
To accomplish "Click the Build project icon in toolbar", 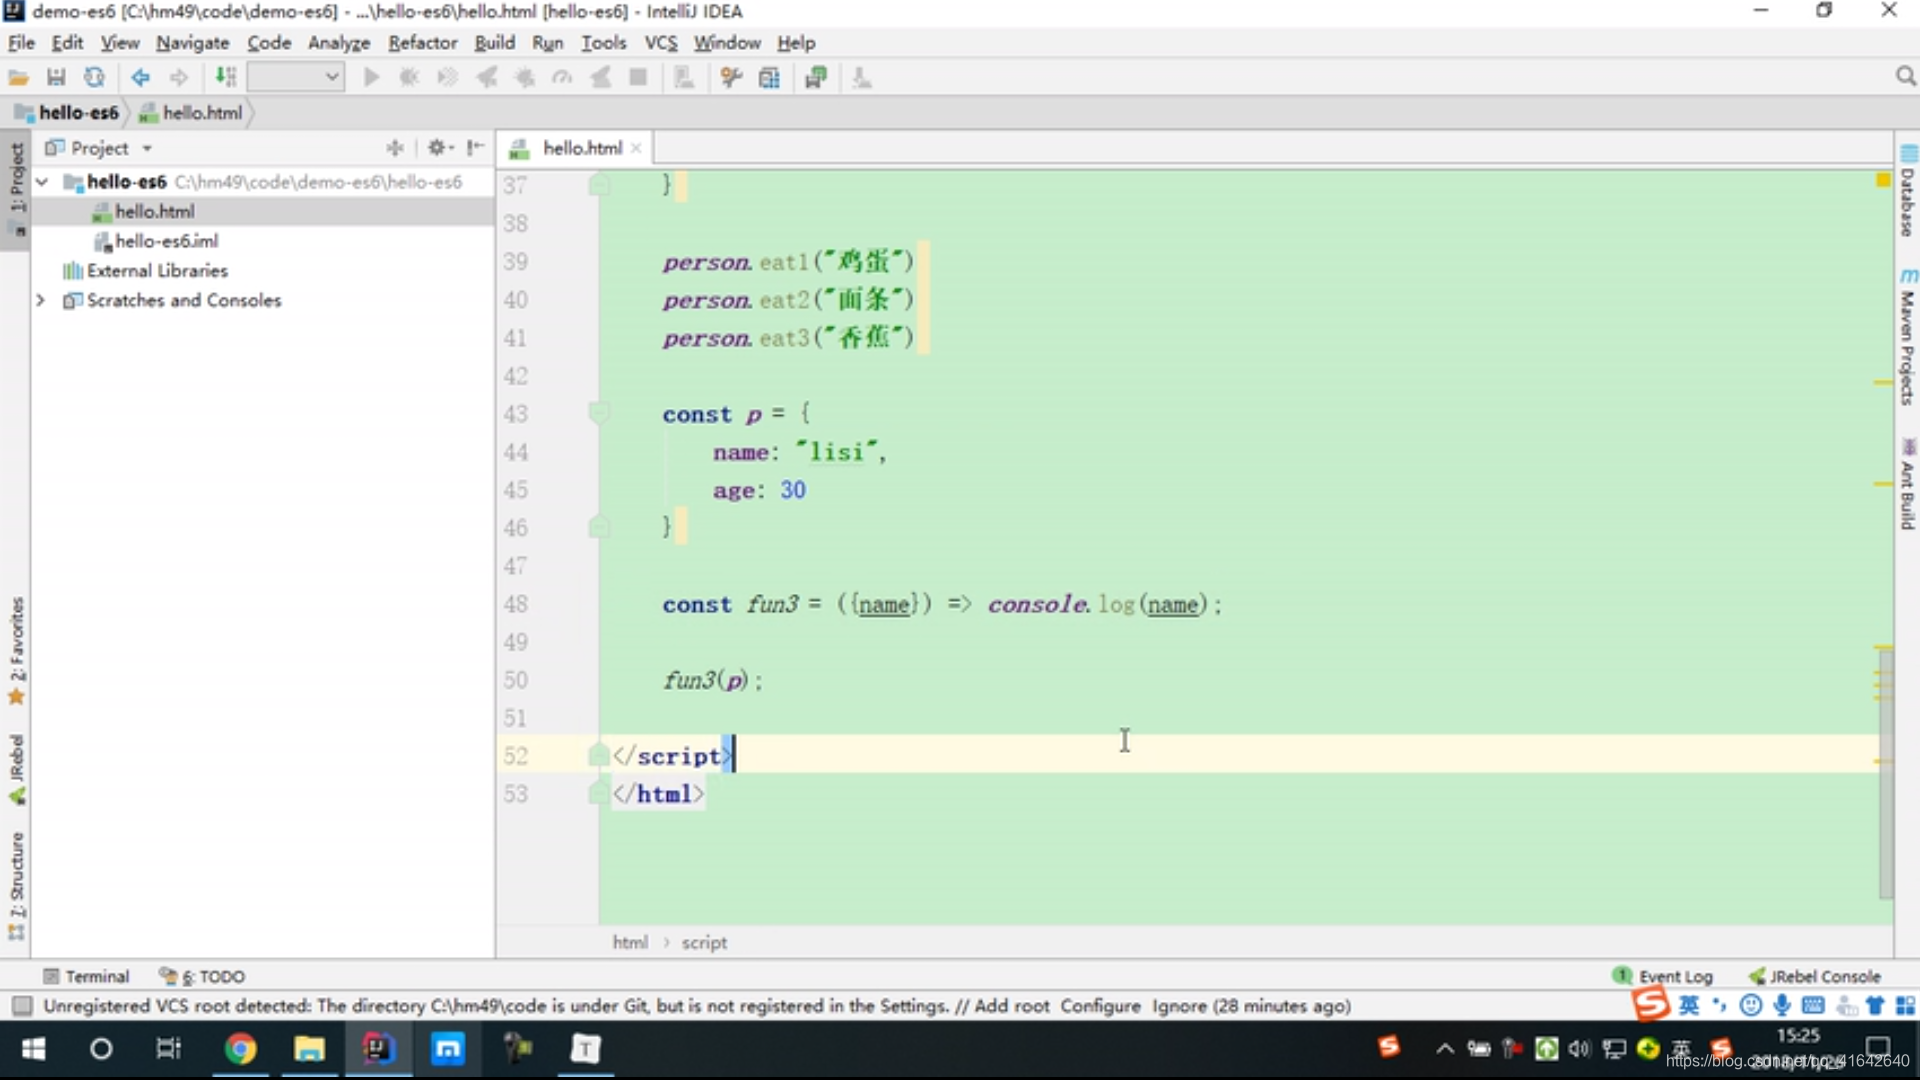I will coord(226,78).
